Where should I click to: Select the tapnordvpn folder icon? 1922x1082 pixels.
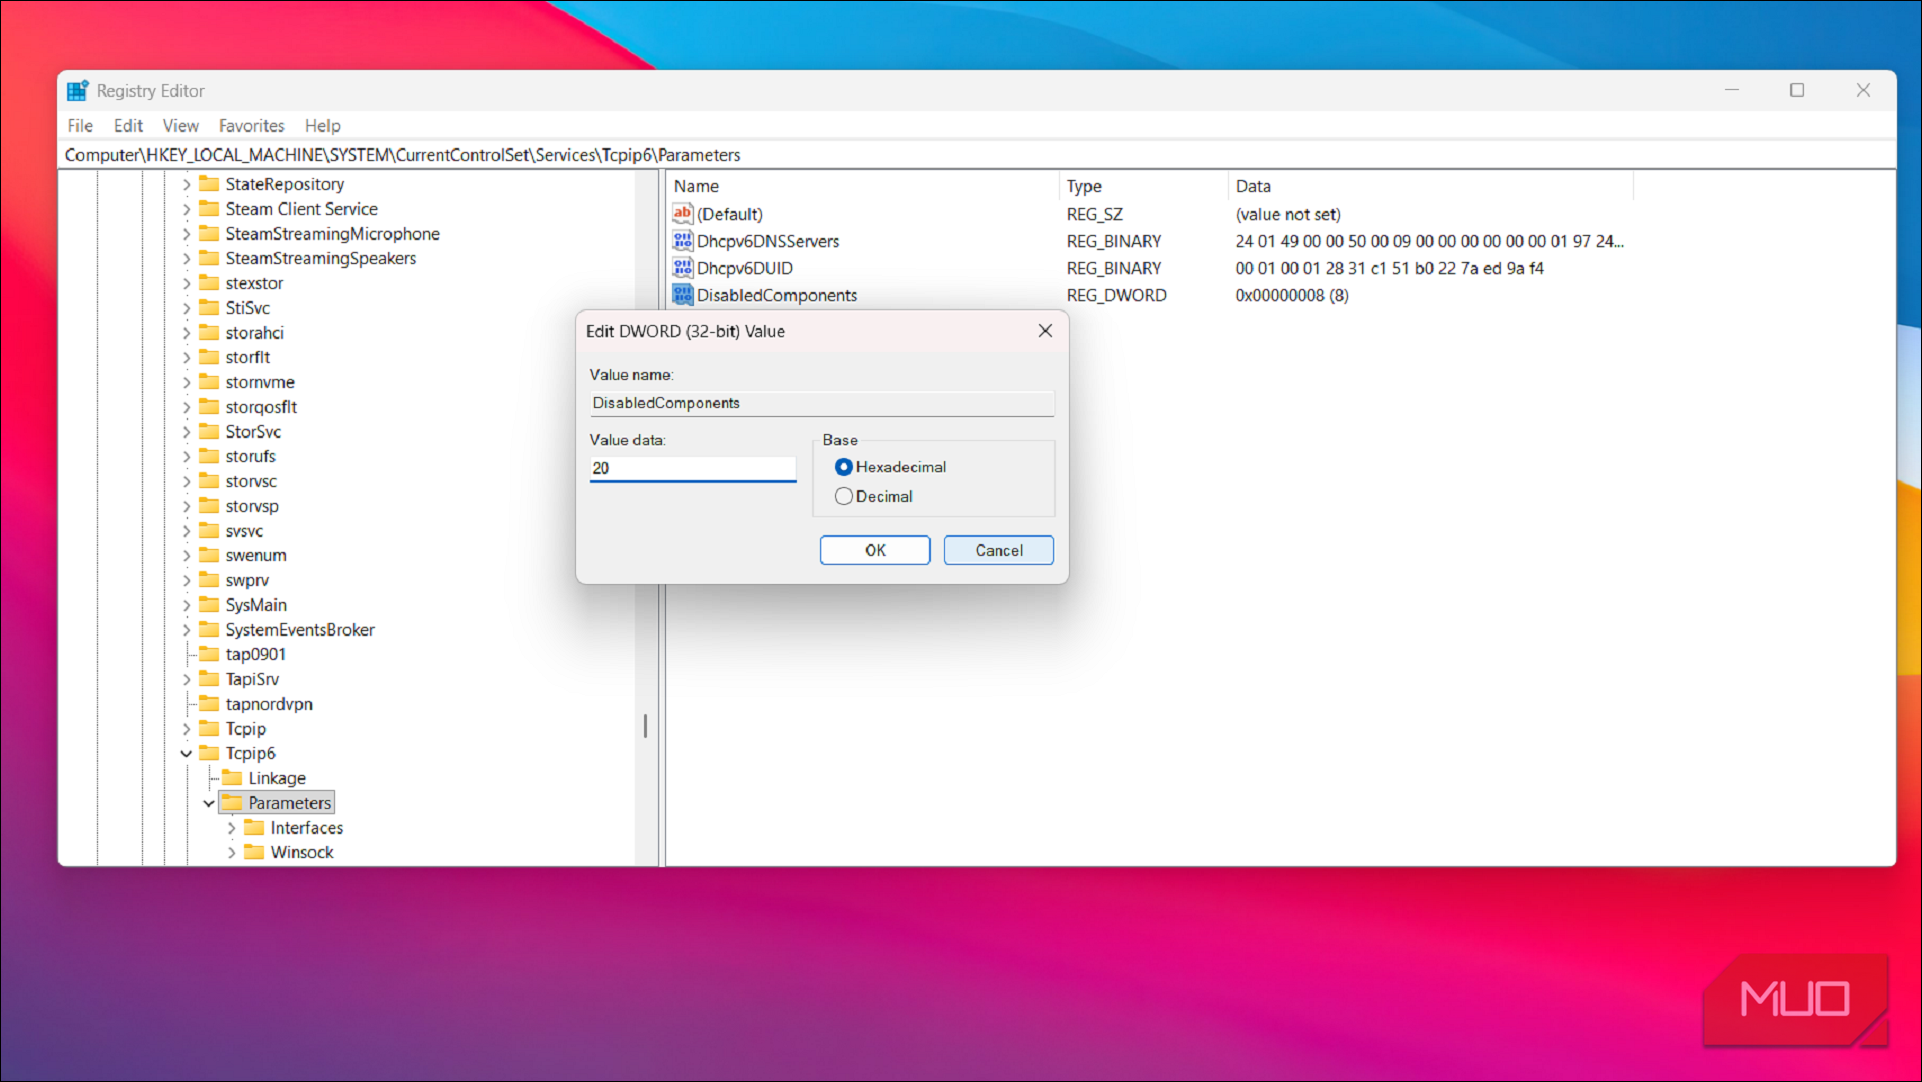pos(209,703)
